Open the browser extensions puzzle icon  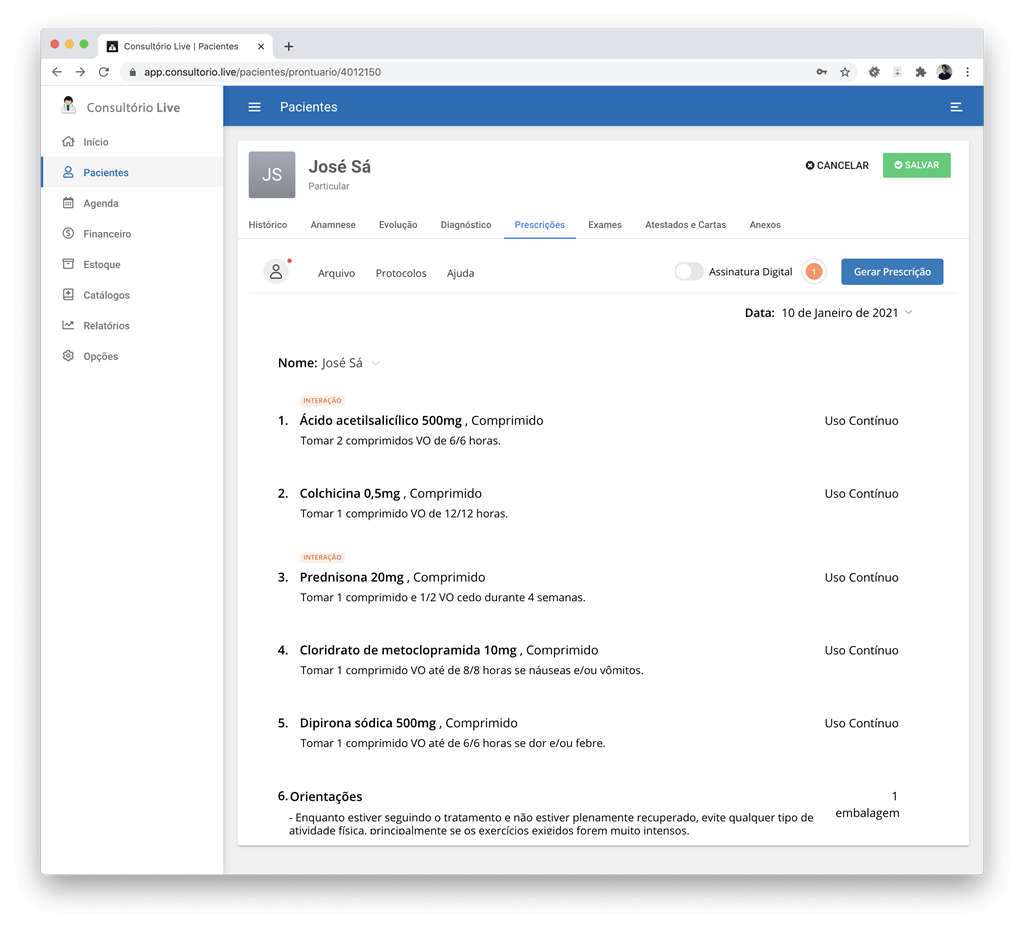tap(921, 72)
